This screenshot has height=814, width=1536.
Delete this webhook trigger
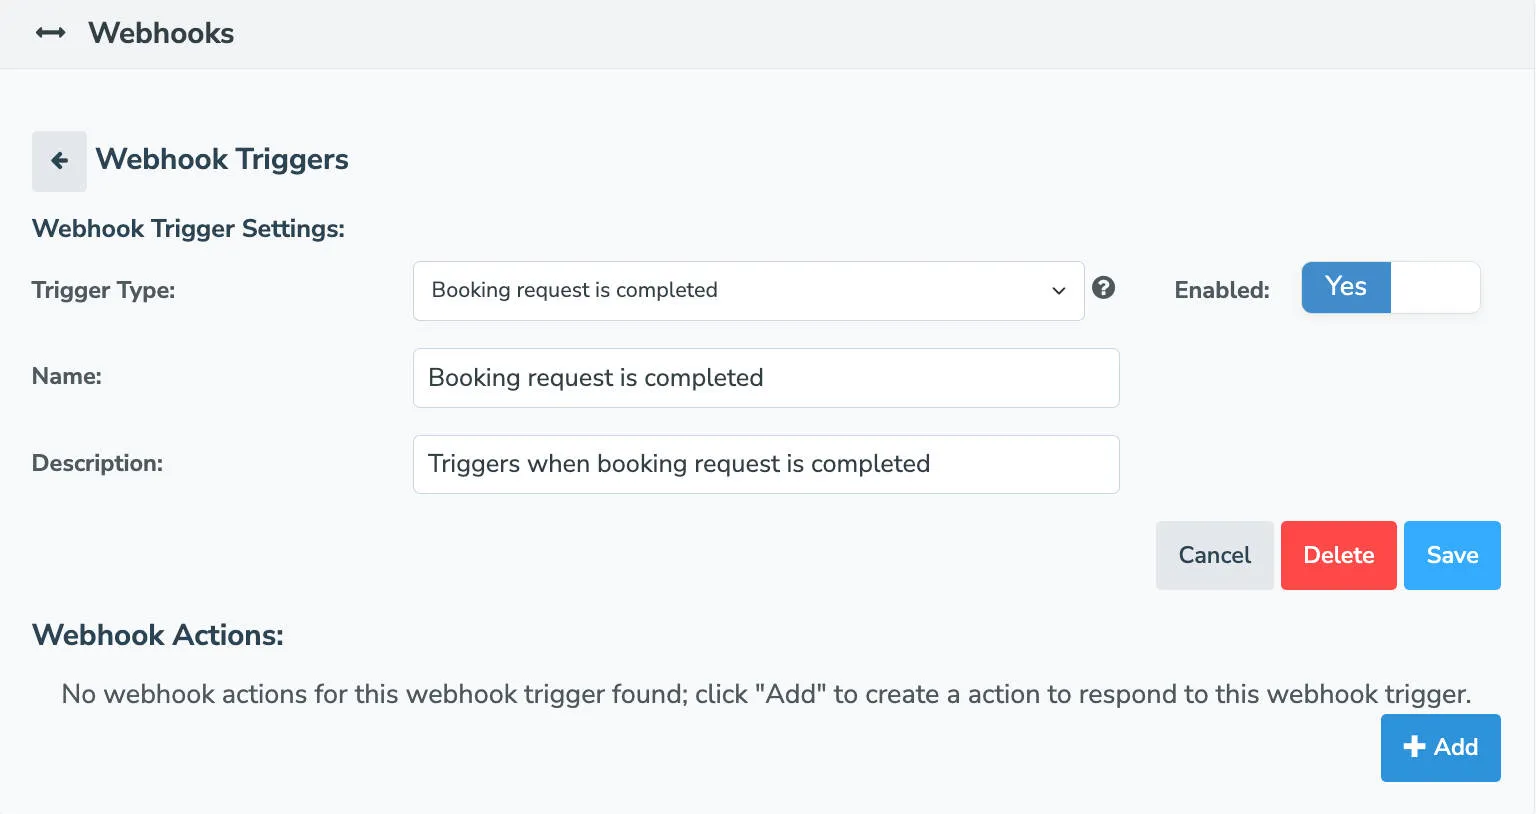1338,555
